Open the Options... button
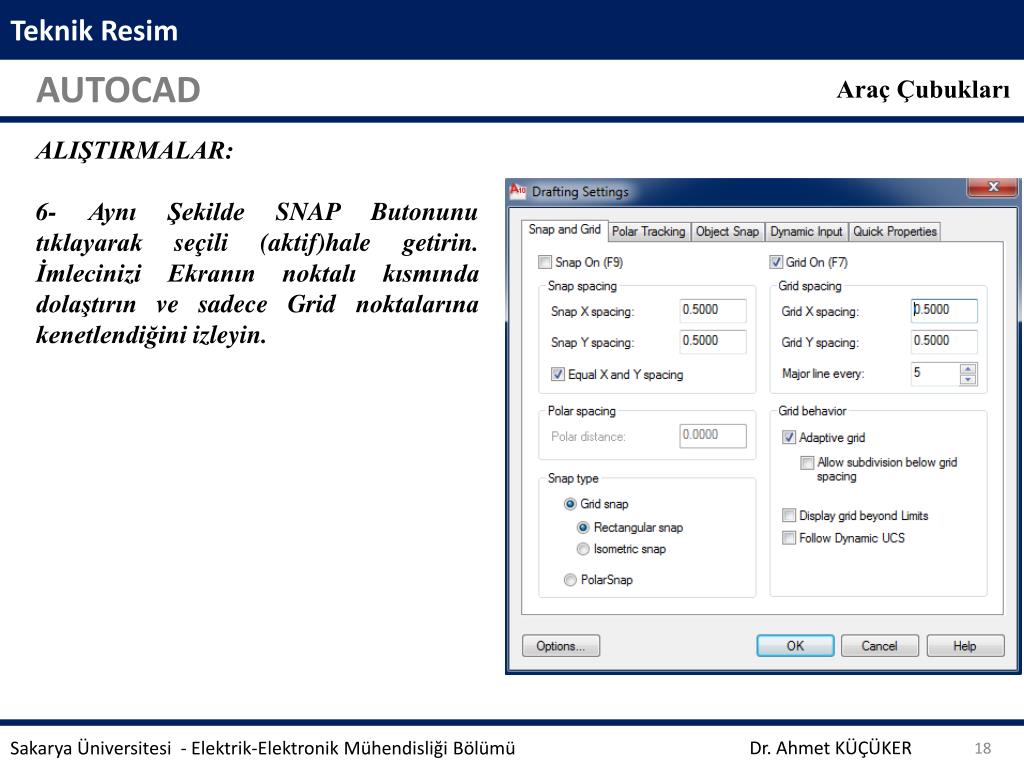 point(561,646)
